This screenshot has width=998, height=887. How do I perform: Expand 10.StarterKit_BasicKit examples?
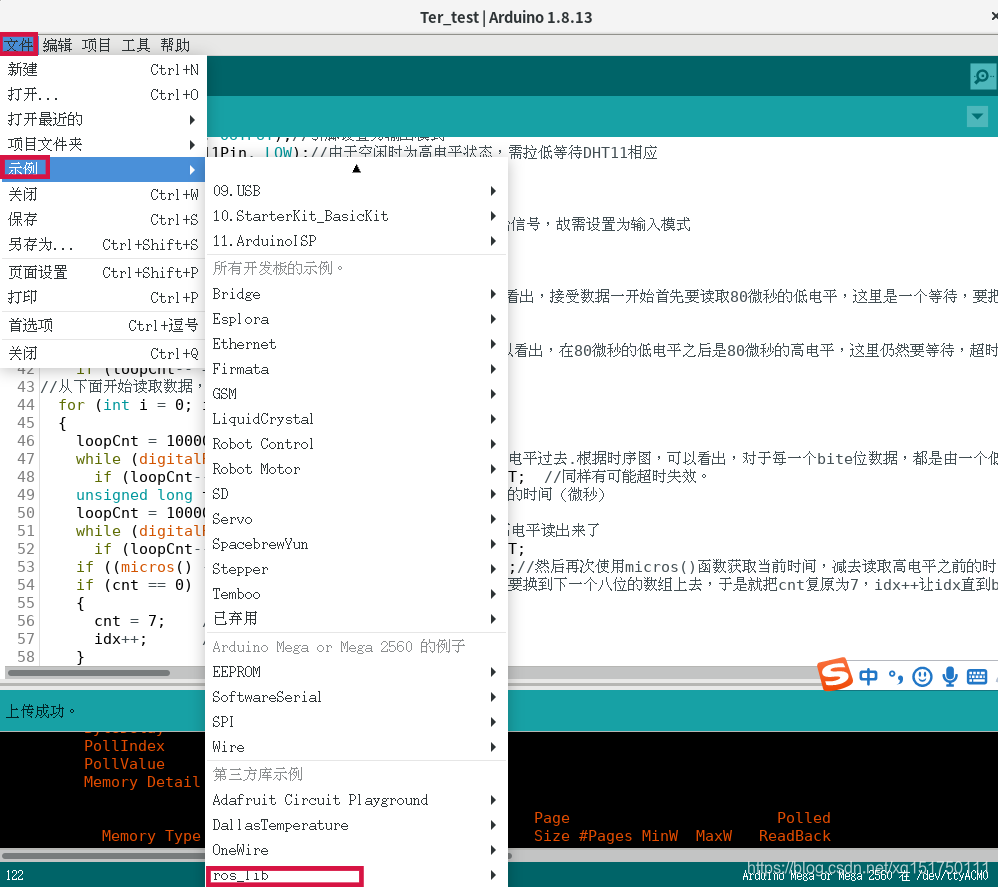click(356, 216)
